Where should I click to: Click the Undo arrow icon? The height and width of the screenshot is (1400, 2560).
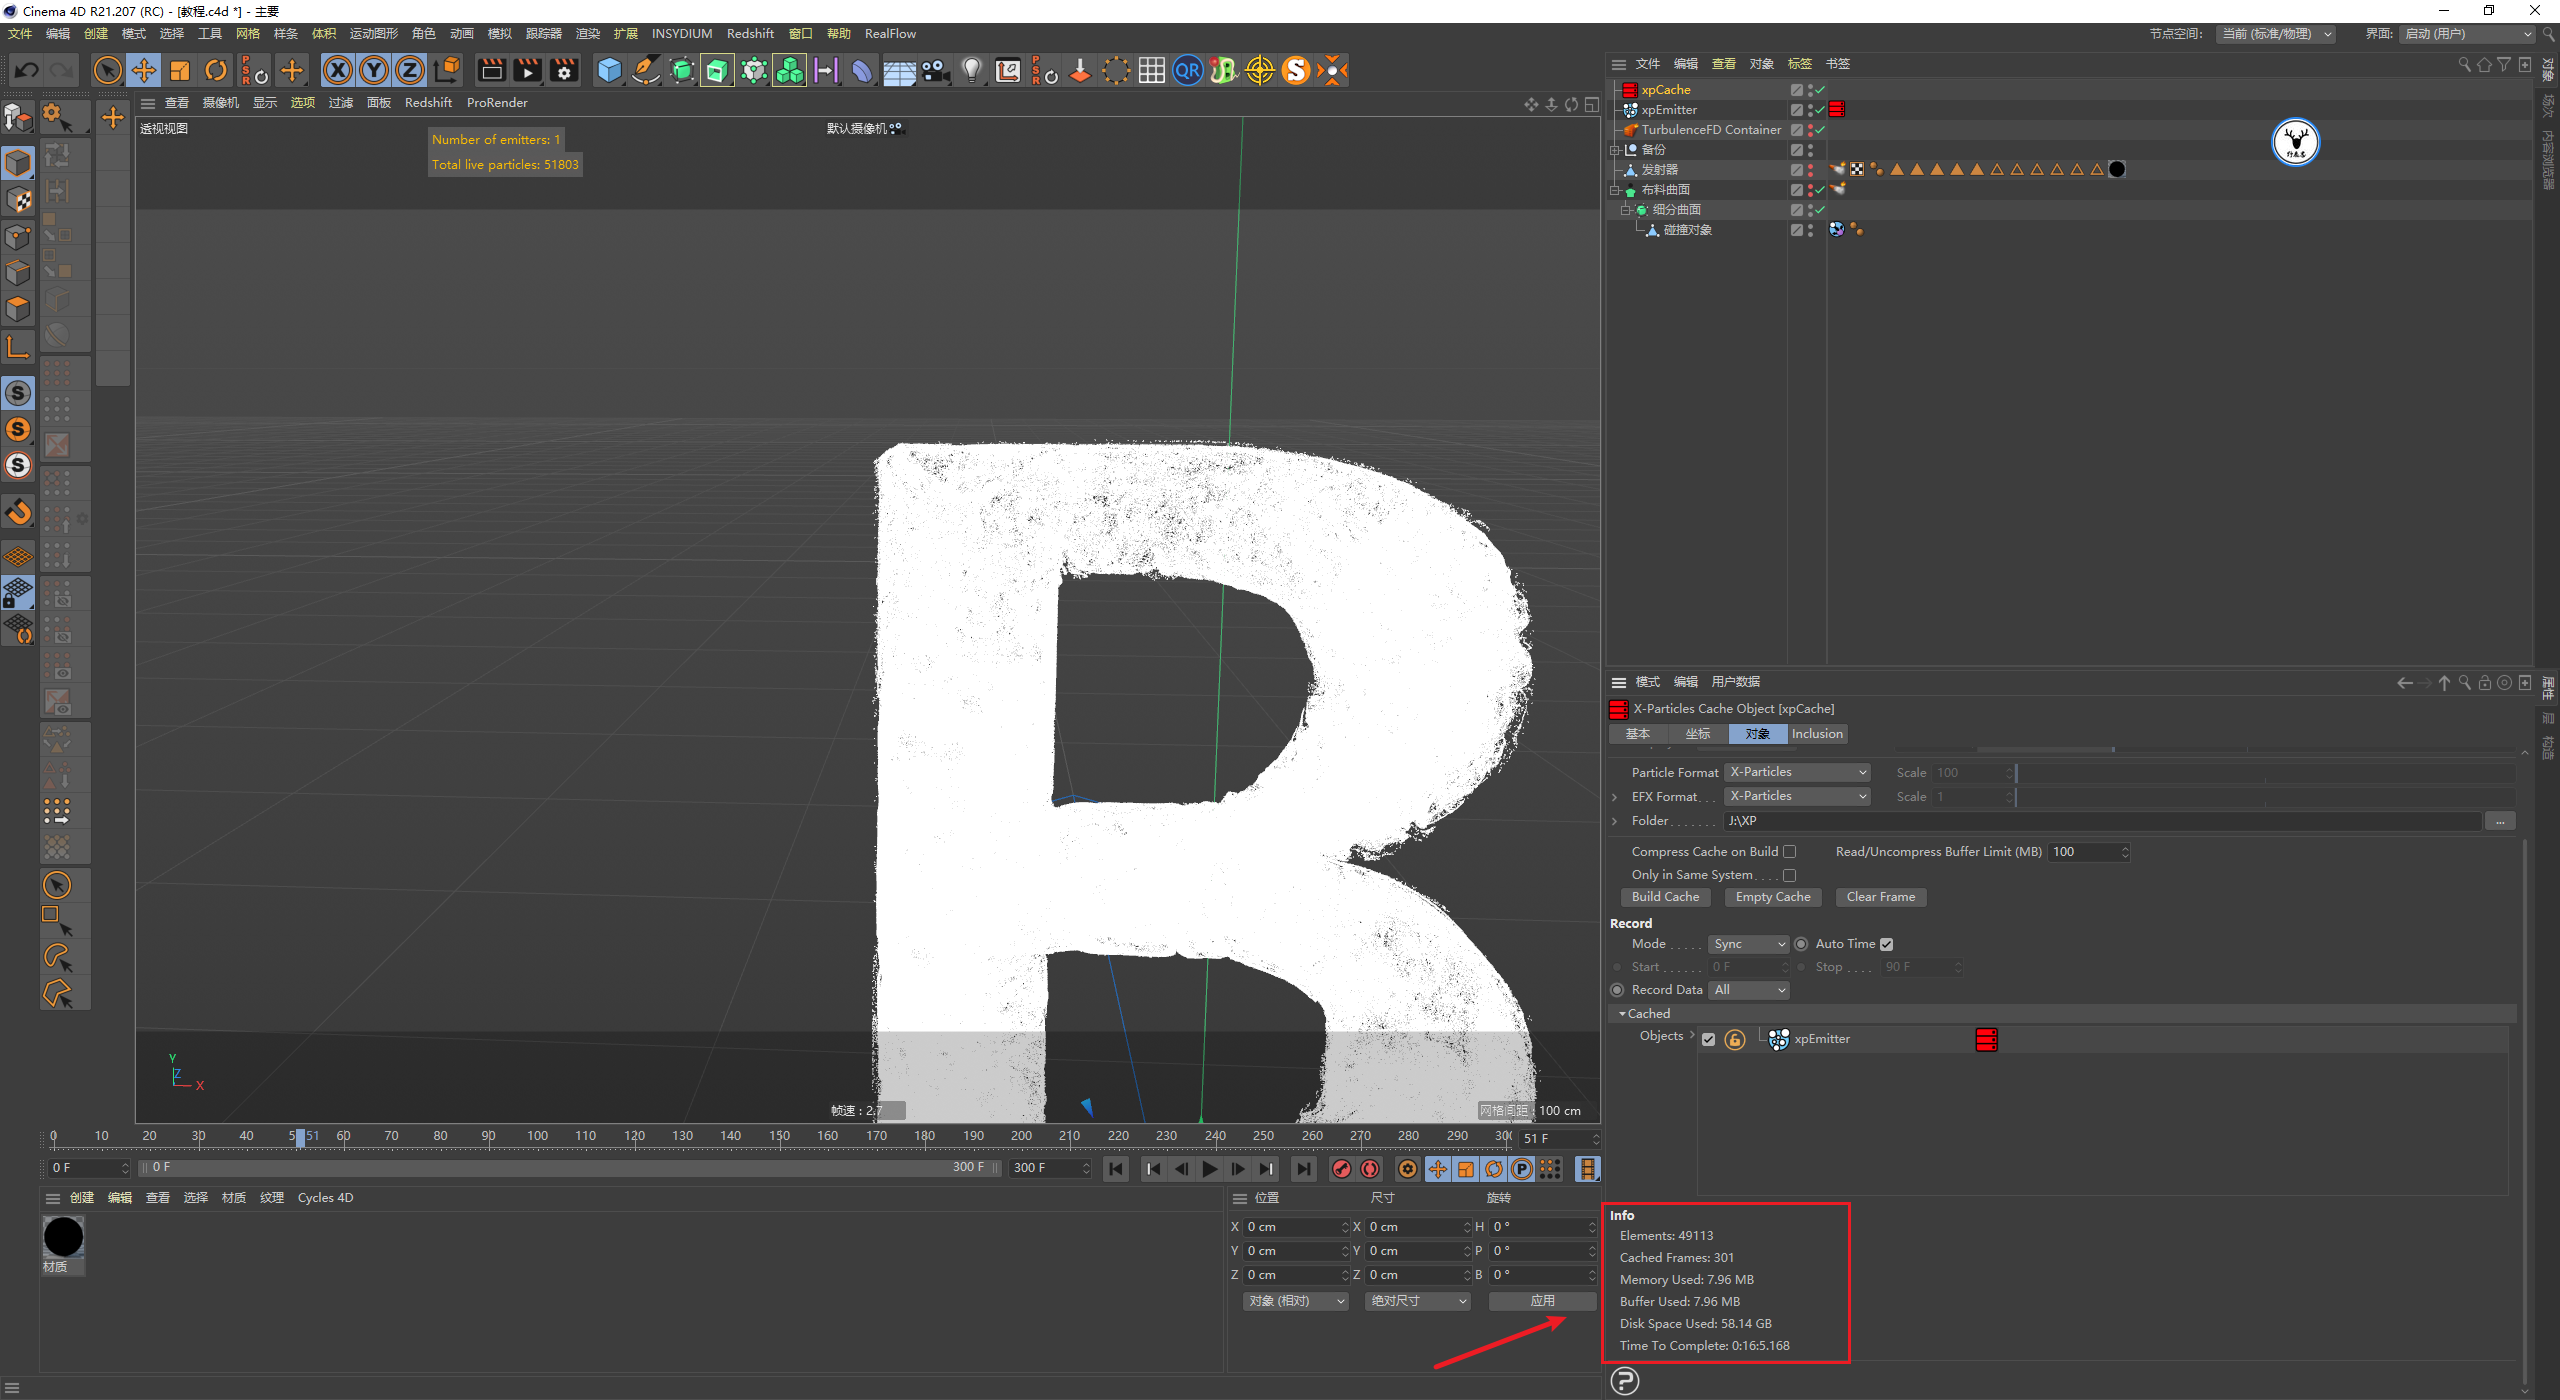[x=27, y=70]
